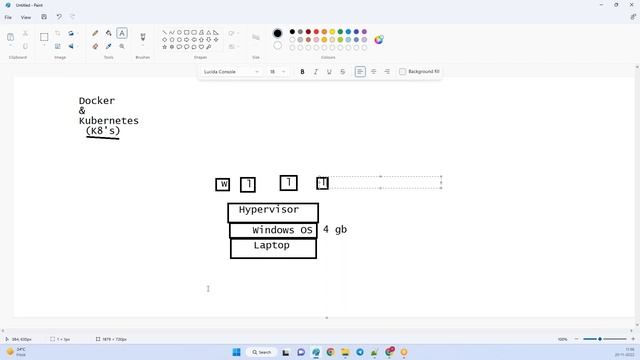
Task: Open the font size 18 dropdown
Action: (277, 72)
